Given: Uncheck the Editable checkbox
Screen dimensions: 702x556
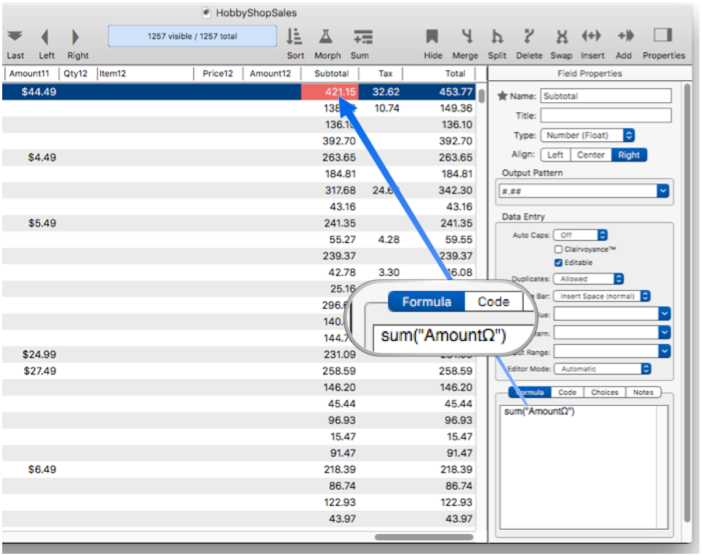Looking at the screenshot, I should tap(558, 262).
